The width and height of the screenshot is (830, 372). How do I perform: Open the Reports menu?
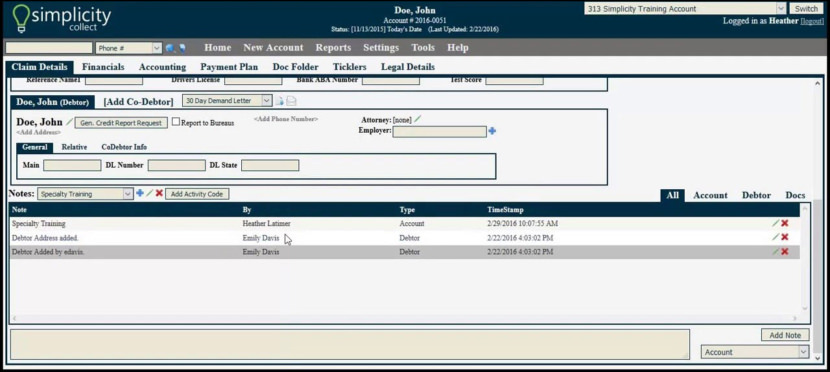pyautogui.click(x=333, y=48)
